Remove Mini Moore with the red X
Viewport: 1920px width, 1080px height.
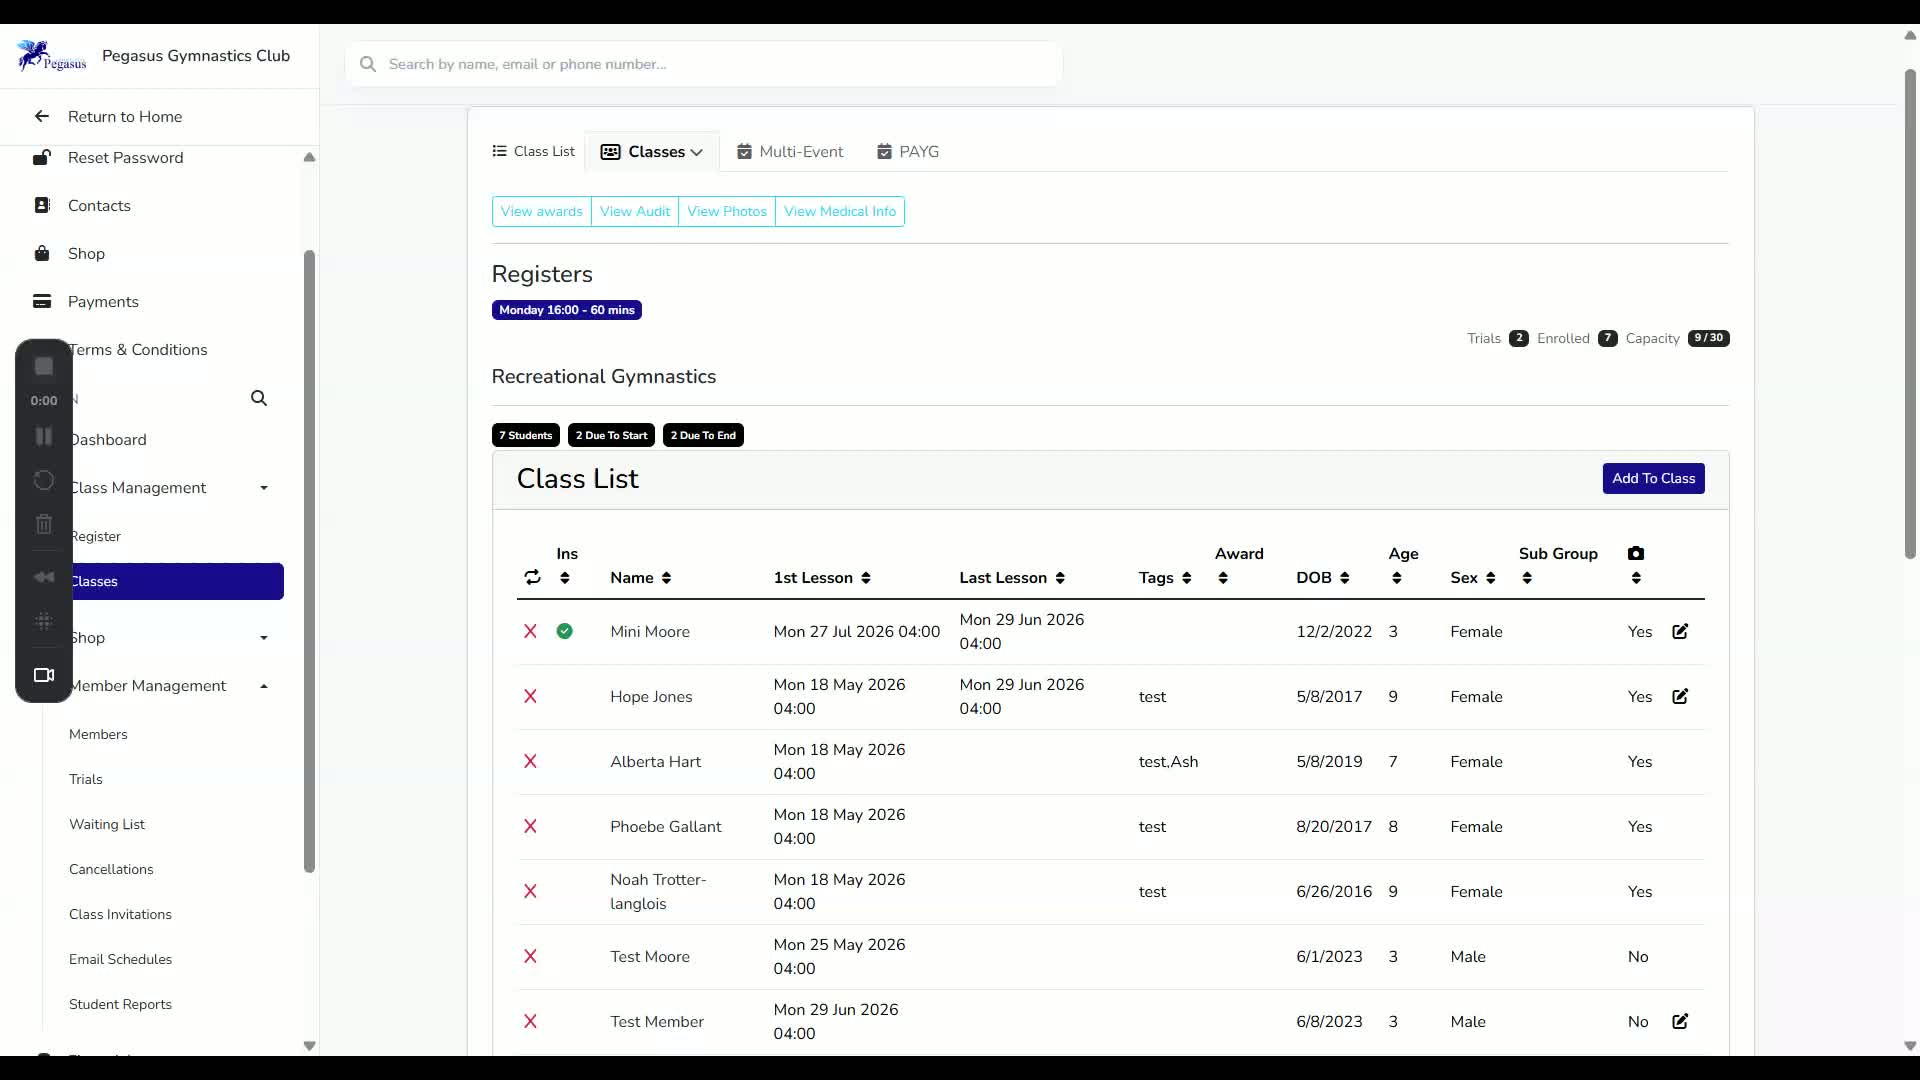pyautogui.click(x=531, y=632)
